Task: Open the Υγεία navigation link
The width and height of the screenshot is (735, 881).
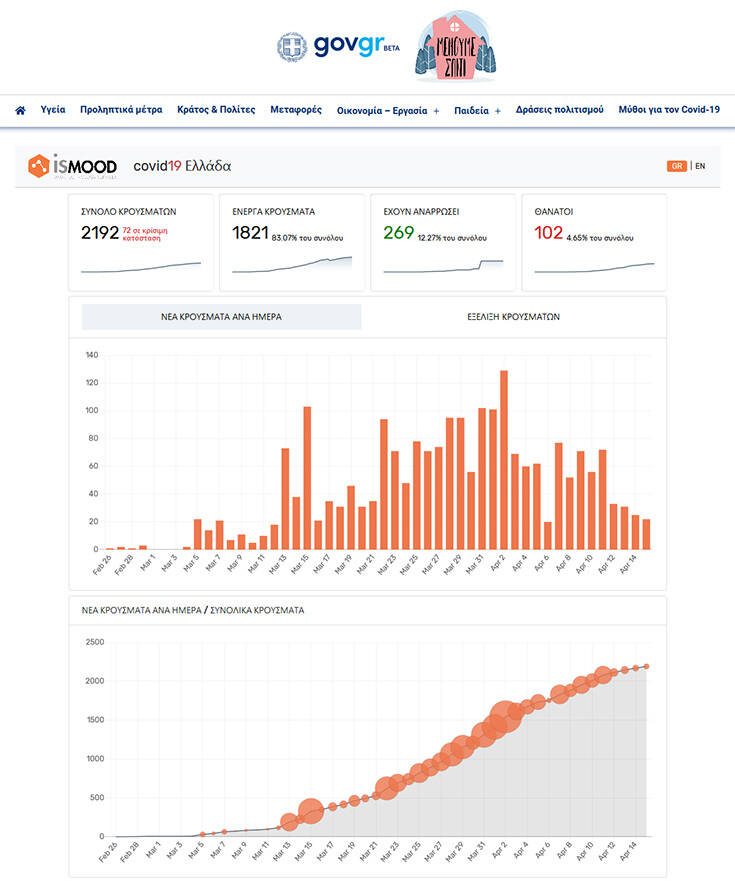Action: [53, 110]
